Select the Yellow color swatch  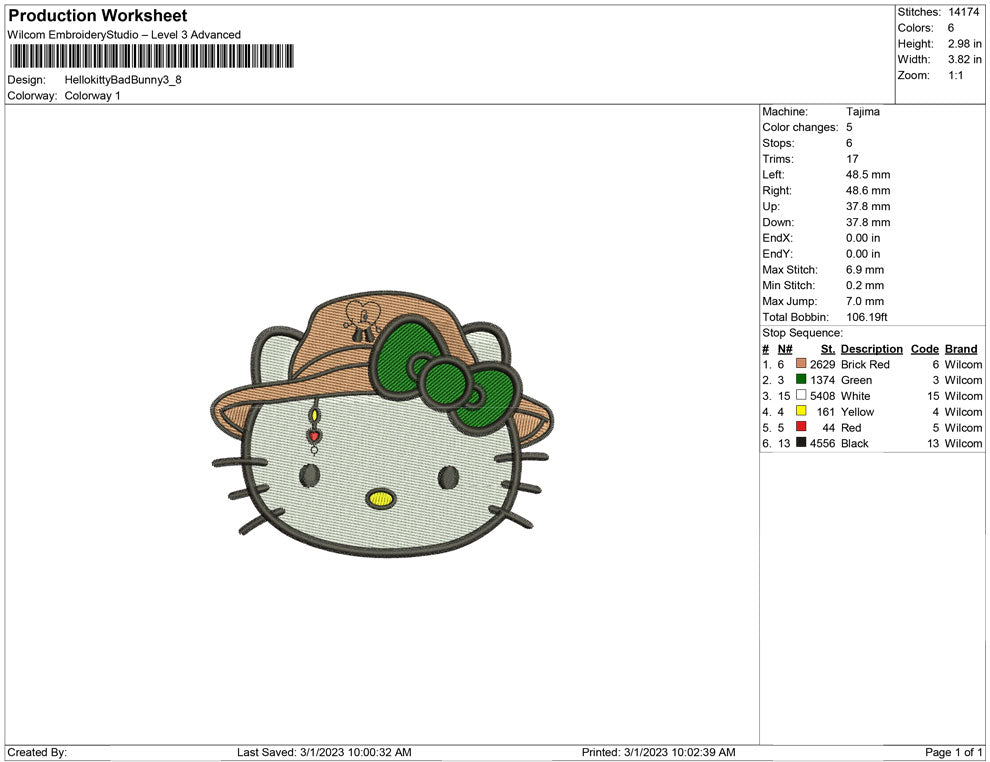799,412
